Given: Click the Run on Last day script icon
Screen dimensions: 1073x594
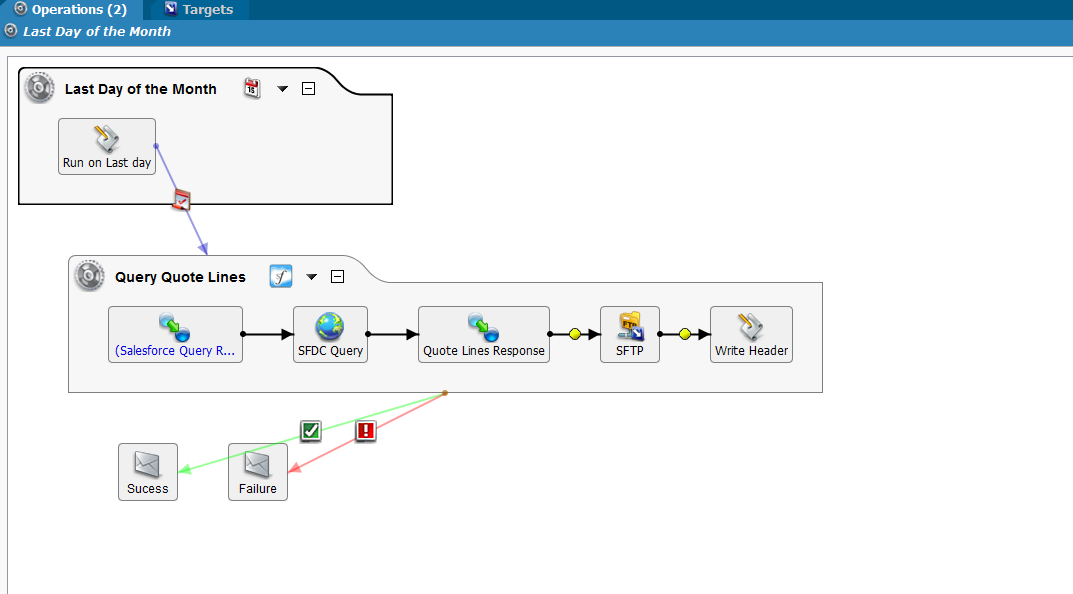Looking at the screenshot, I should [x=107, y=139].
